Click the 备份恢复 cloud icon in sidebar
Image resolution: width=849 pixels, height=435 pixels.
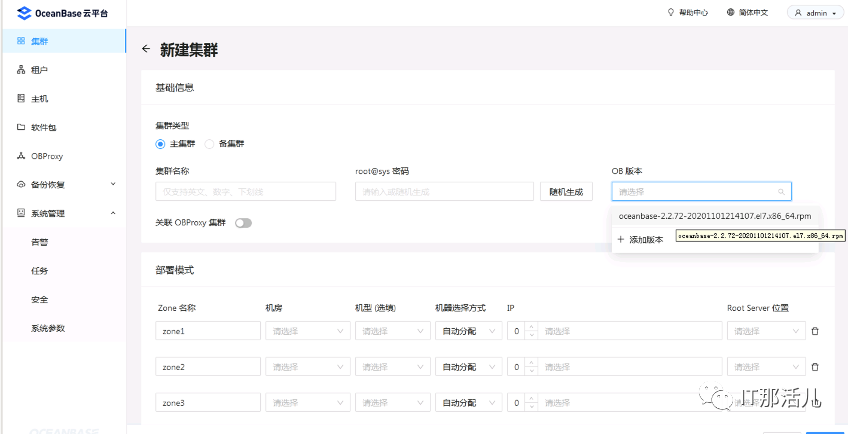coord(21,185)
